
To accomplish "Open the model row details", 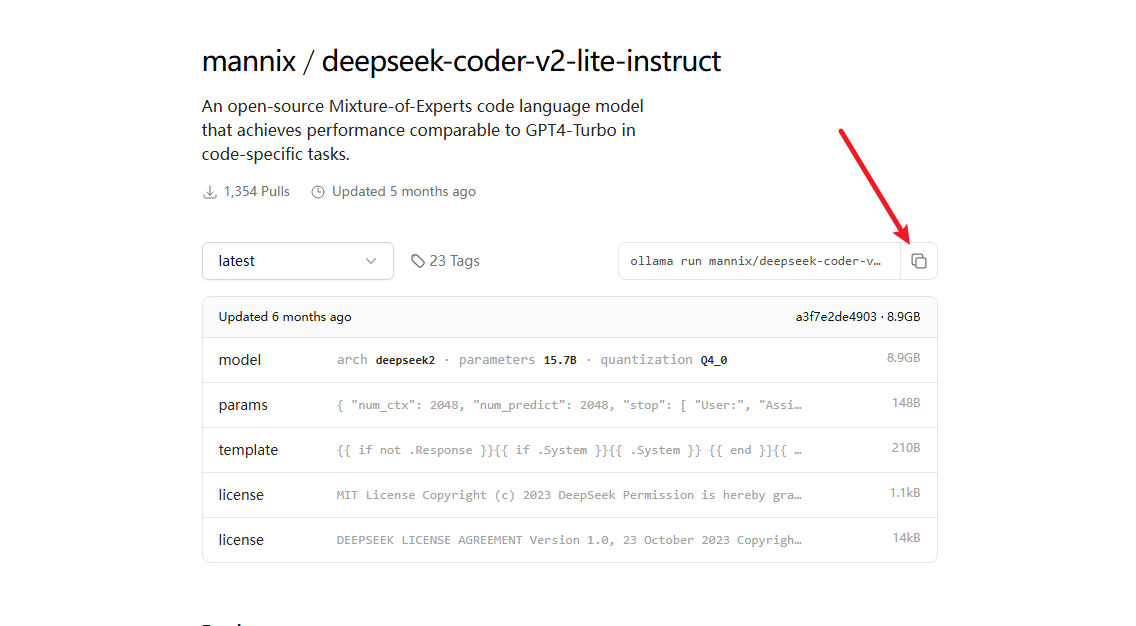I will [569, 360].
